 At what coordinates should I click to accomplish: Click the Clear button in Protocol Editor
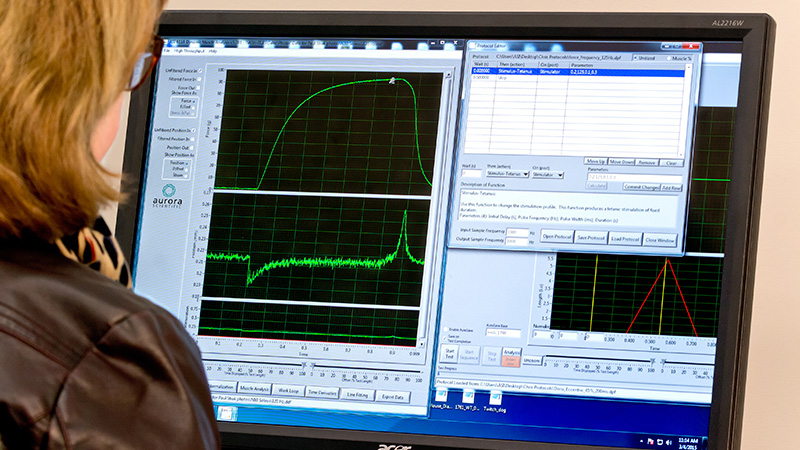pos(671,163)
